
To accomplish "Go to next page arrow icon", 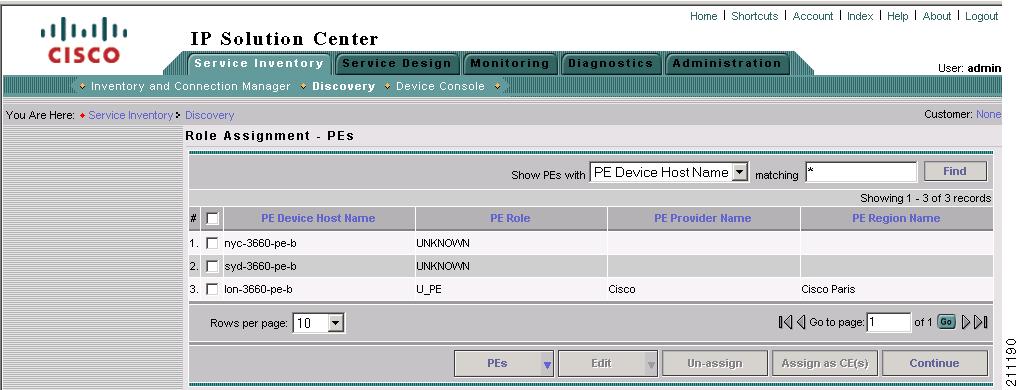I will click(966, 322).
